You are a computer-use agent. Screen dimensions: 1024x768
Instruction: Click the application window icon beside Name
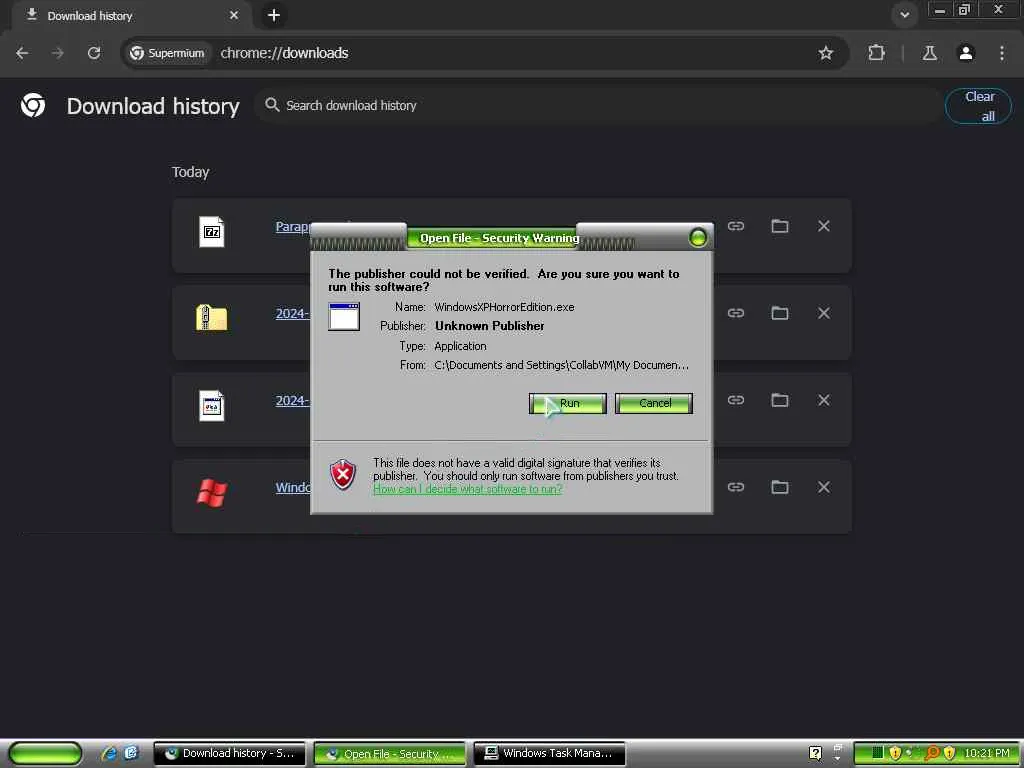tap(344, 317)
